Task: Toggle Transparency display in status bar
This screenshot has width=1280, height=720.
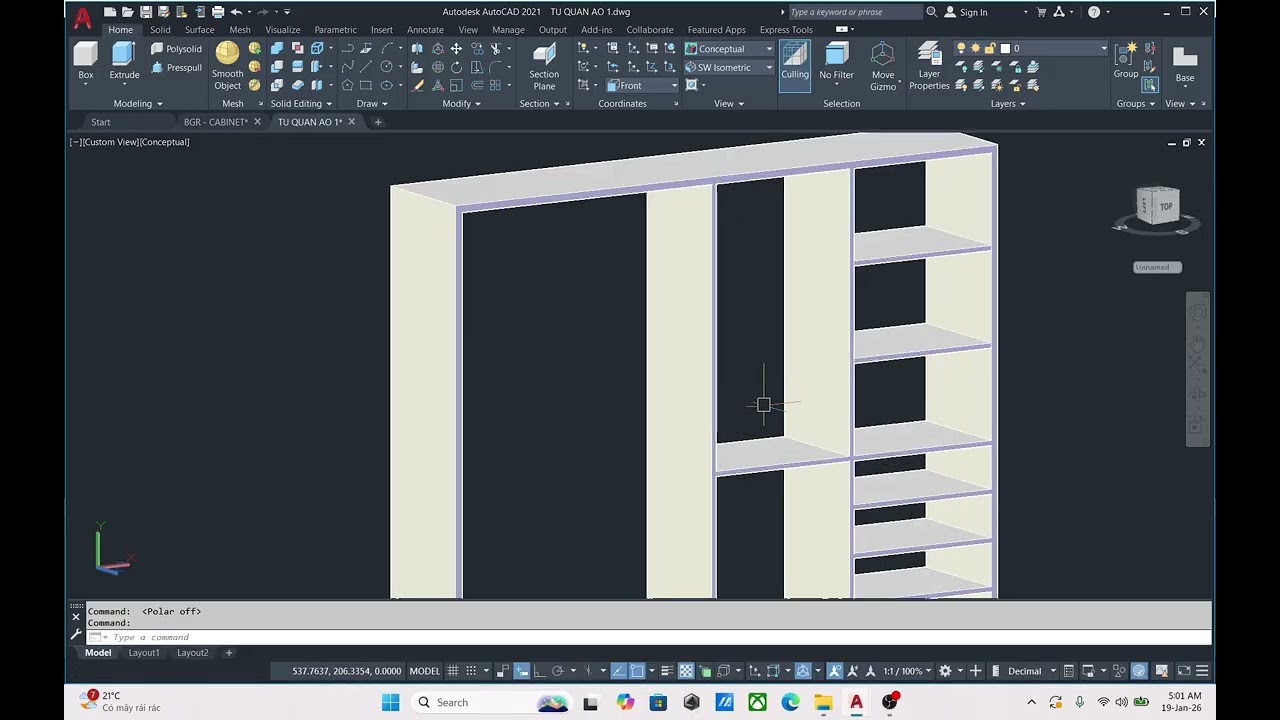Action: pyautogui.click(x=686, y=671)
